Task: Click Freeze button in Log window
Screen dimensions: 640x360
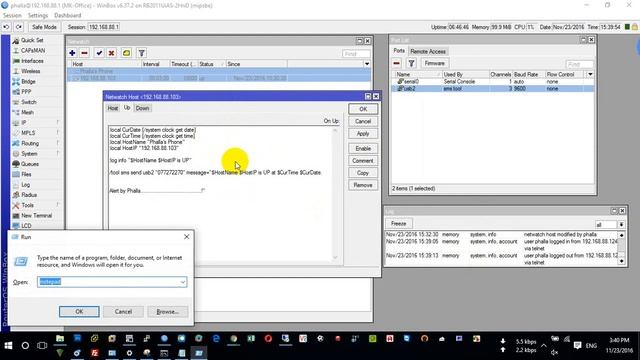Action: pyautogui.click(x=398, y=224)
